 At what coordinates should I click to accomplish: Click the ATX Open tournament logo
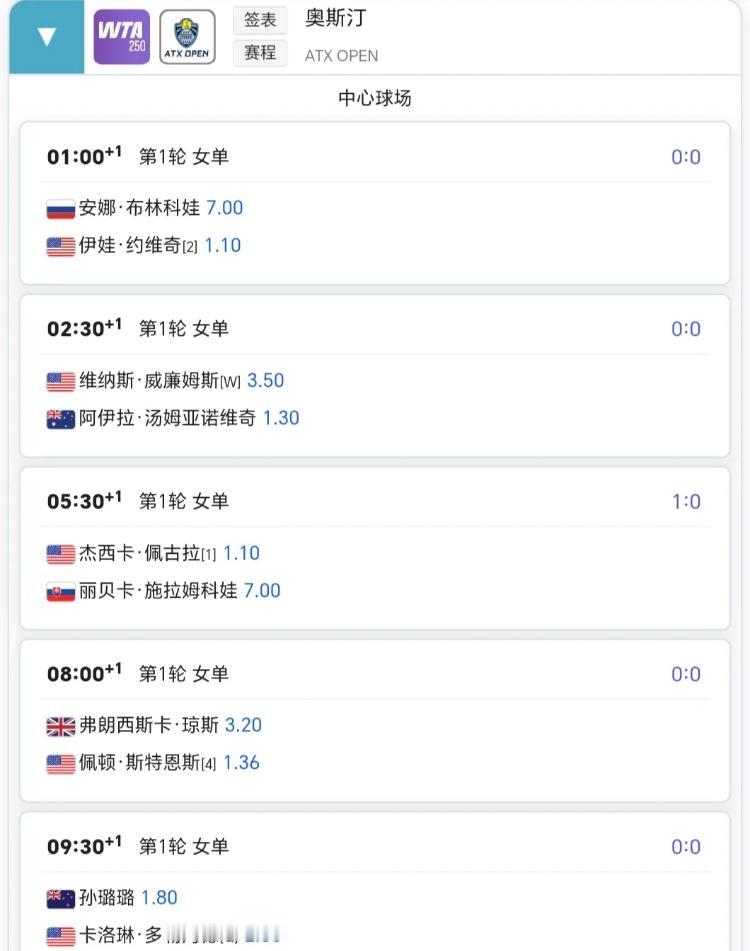point(187,37)
